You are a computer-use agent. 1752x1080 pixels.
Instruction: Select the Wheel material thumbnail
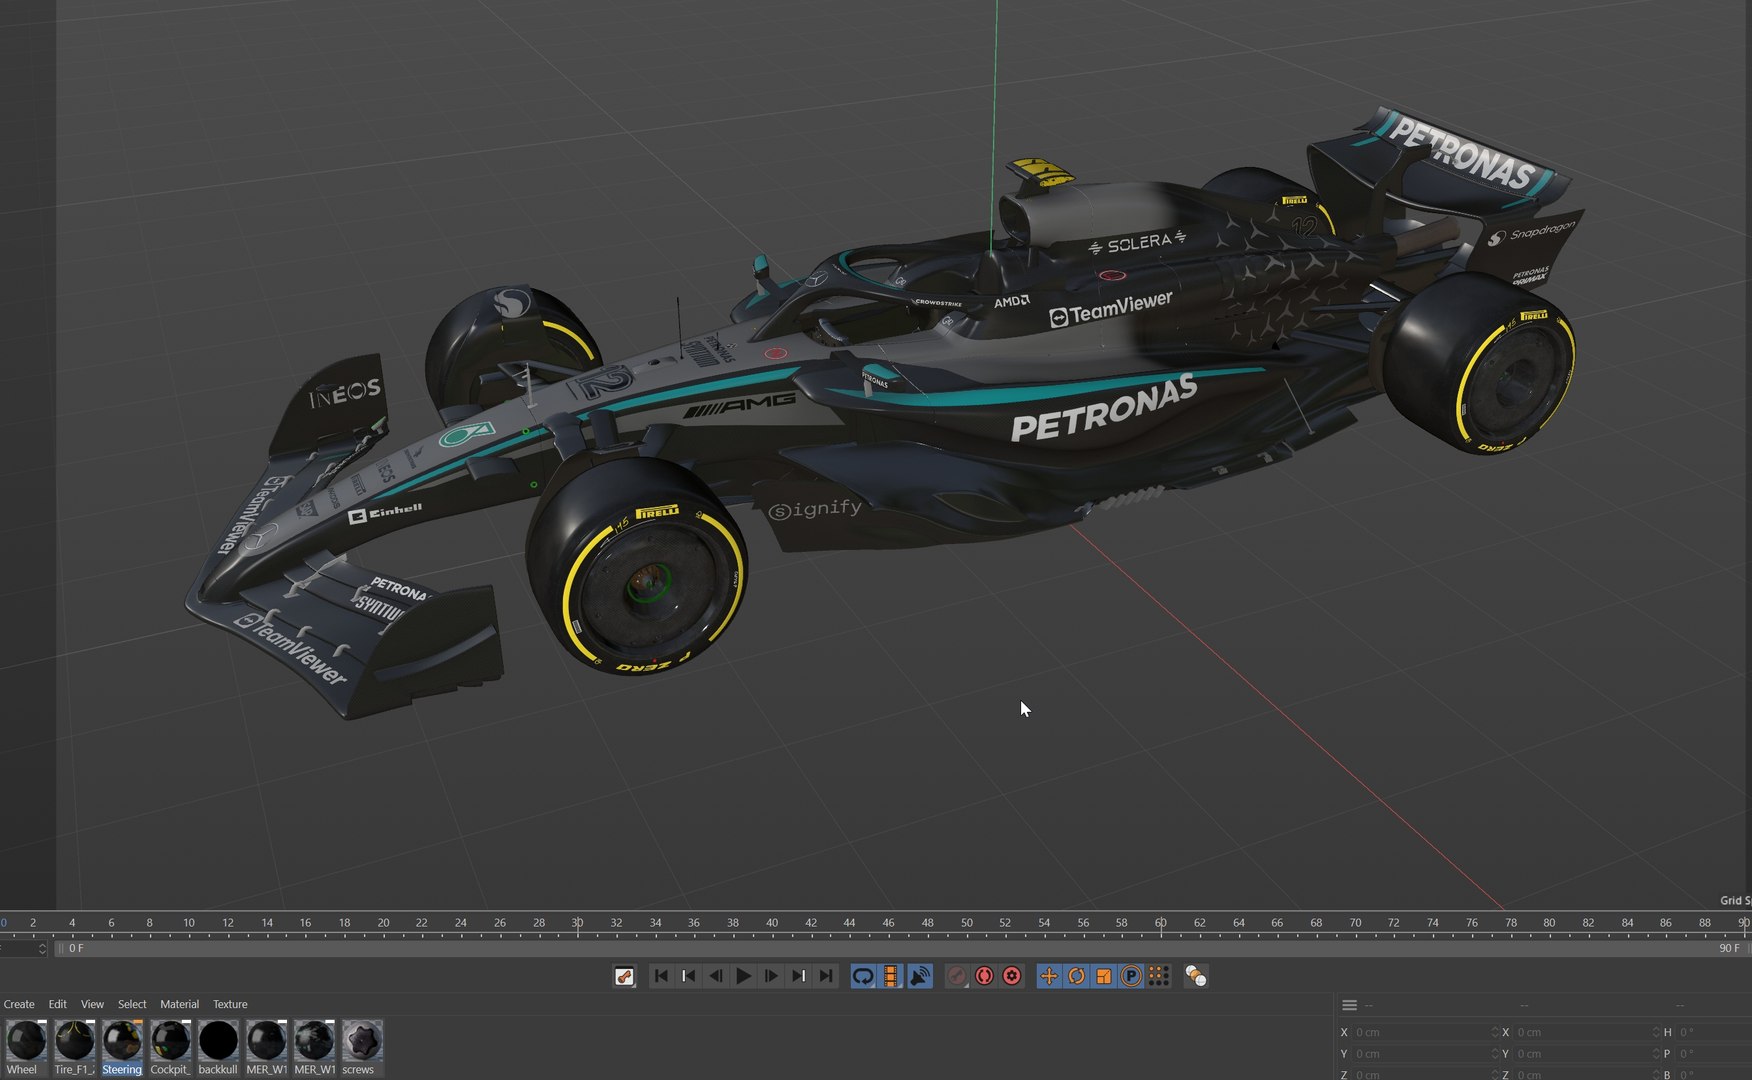pos(25,1040)
